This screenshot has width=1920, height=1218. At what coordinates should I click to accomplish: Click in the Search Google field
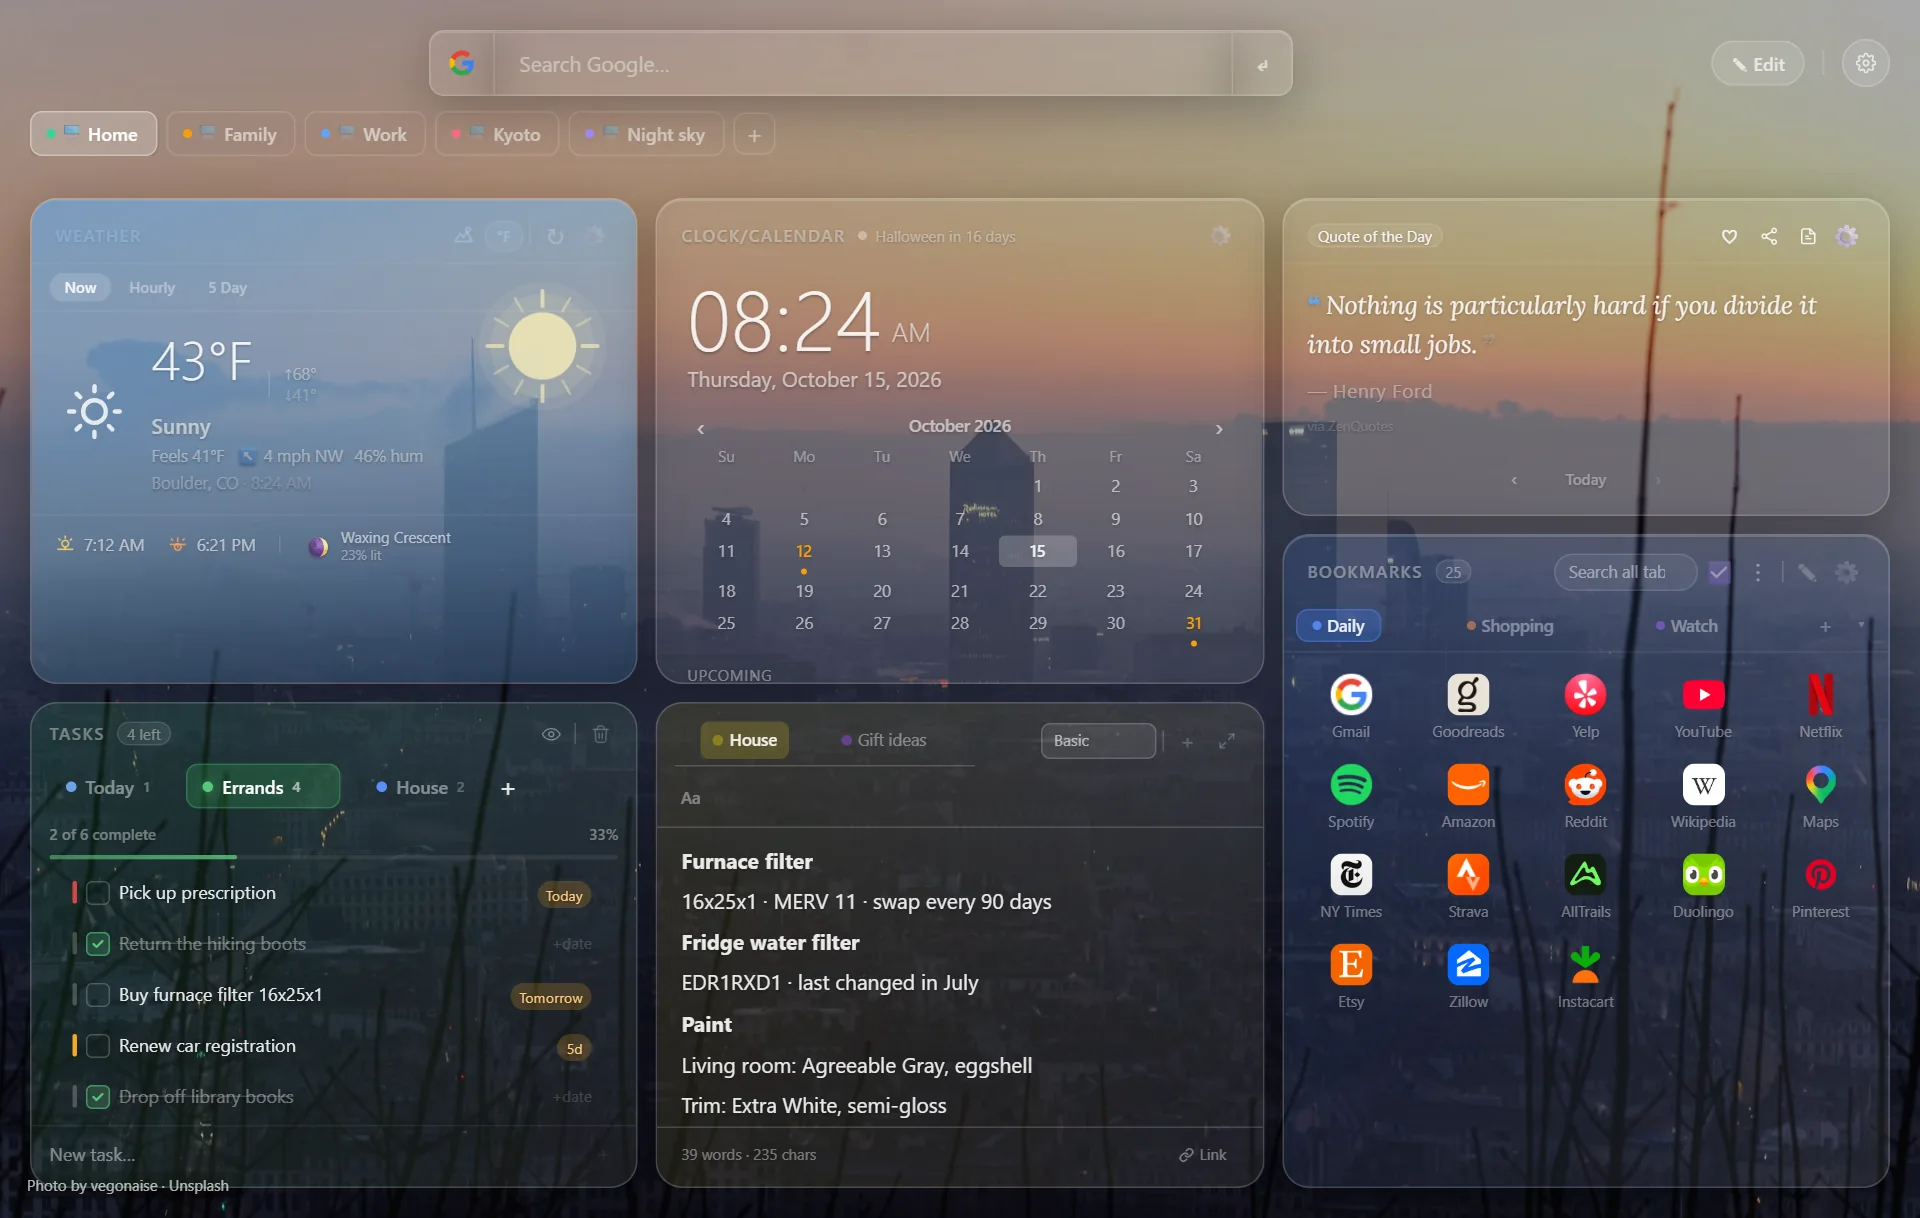[863, 64]
